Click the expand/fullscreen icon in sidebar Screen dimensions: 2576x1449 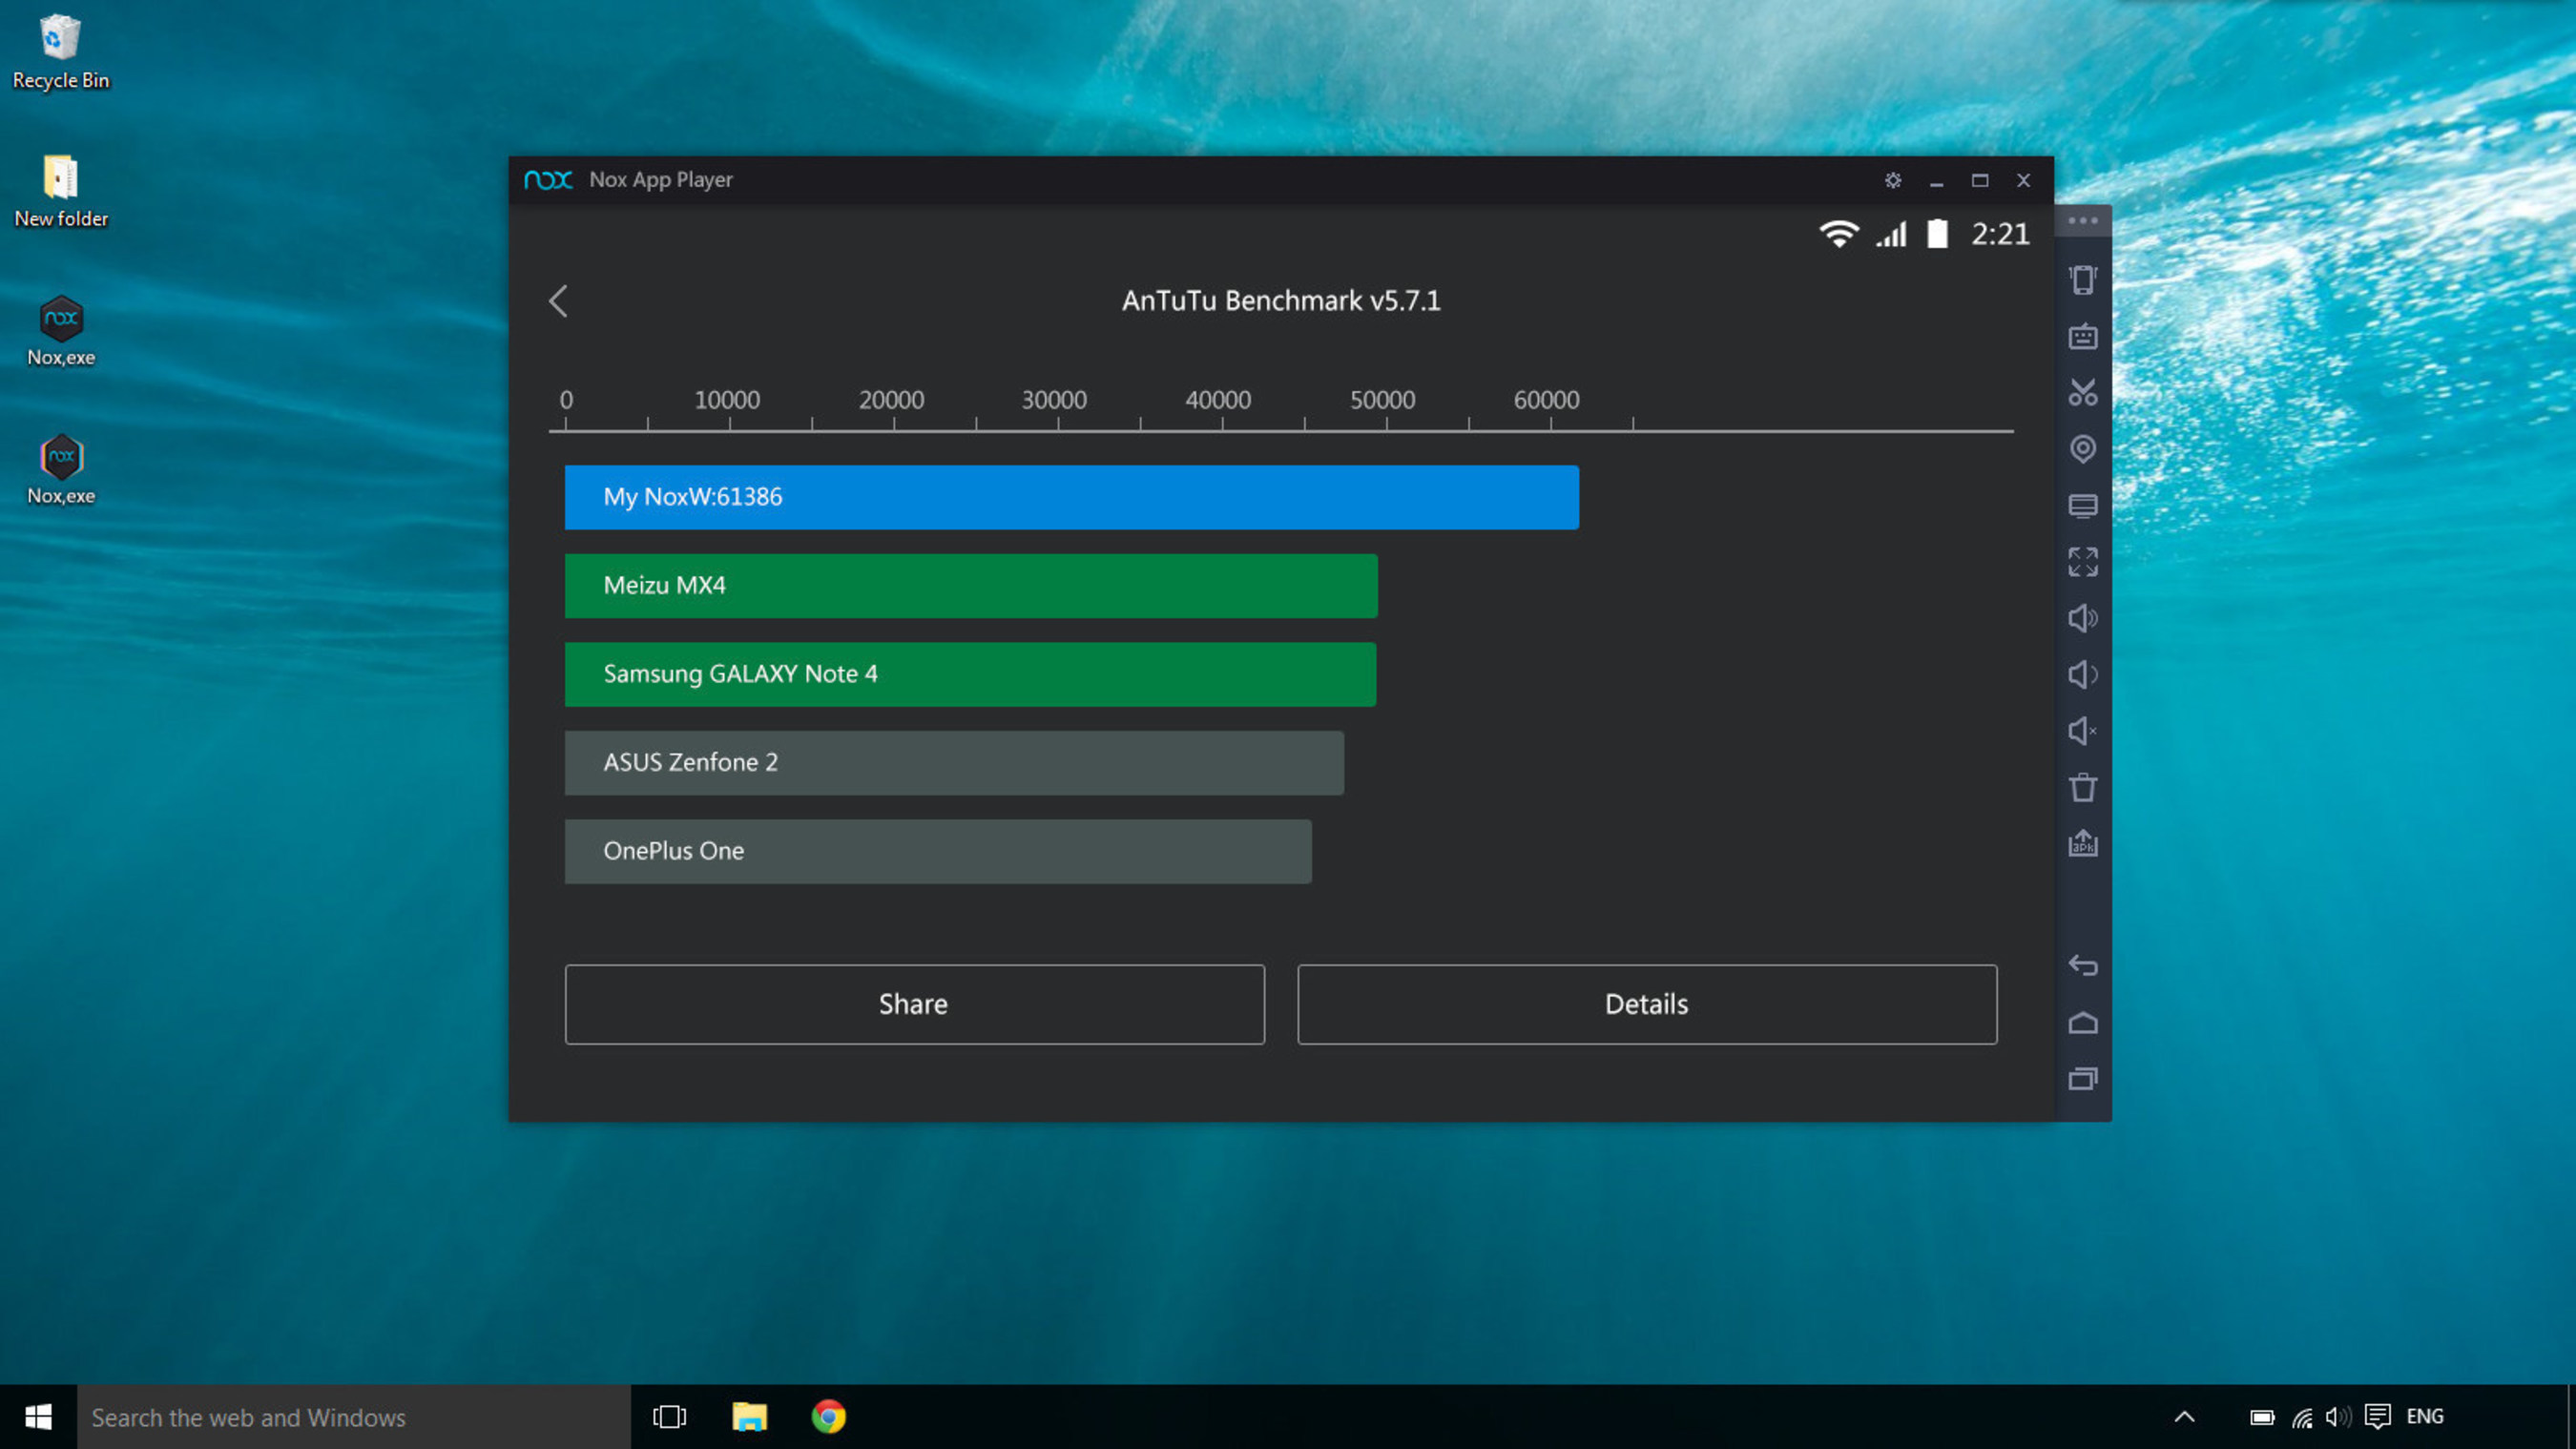coord(2083,561)
